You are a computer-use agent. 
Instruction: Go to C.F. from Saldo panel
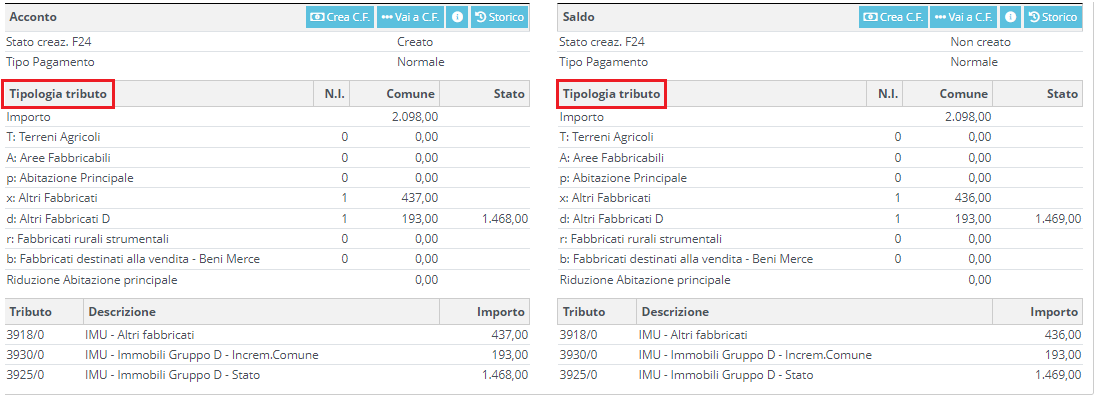(964, 17)
